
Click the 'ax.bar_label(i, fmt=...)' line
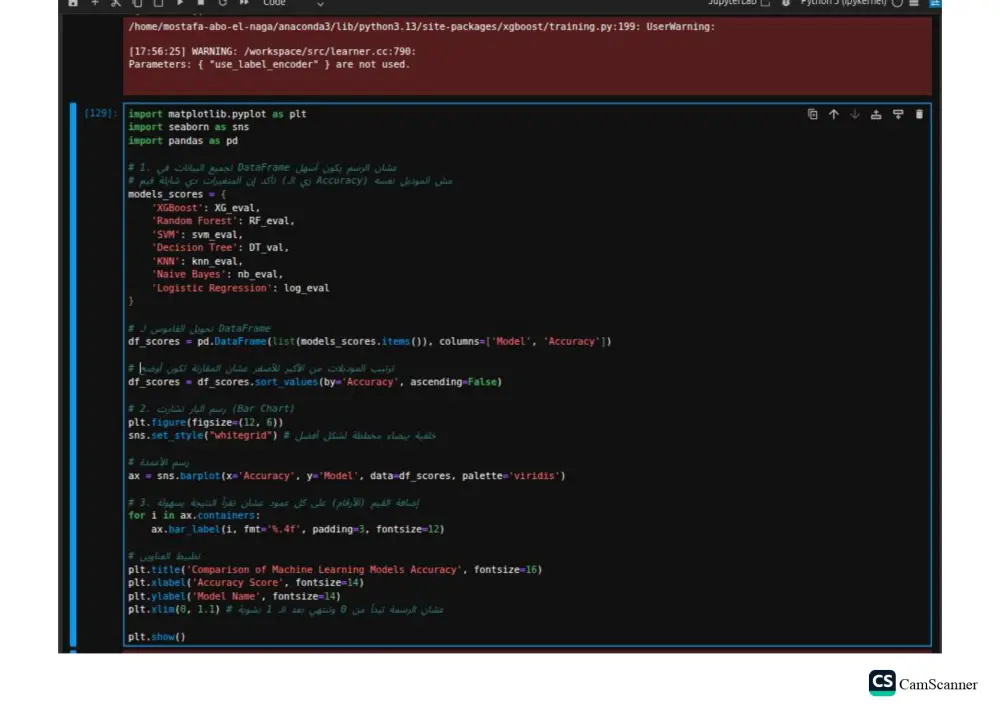298,529
